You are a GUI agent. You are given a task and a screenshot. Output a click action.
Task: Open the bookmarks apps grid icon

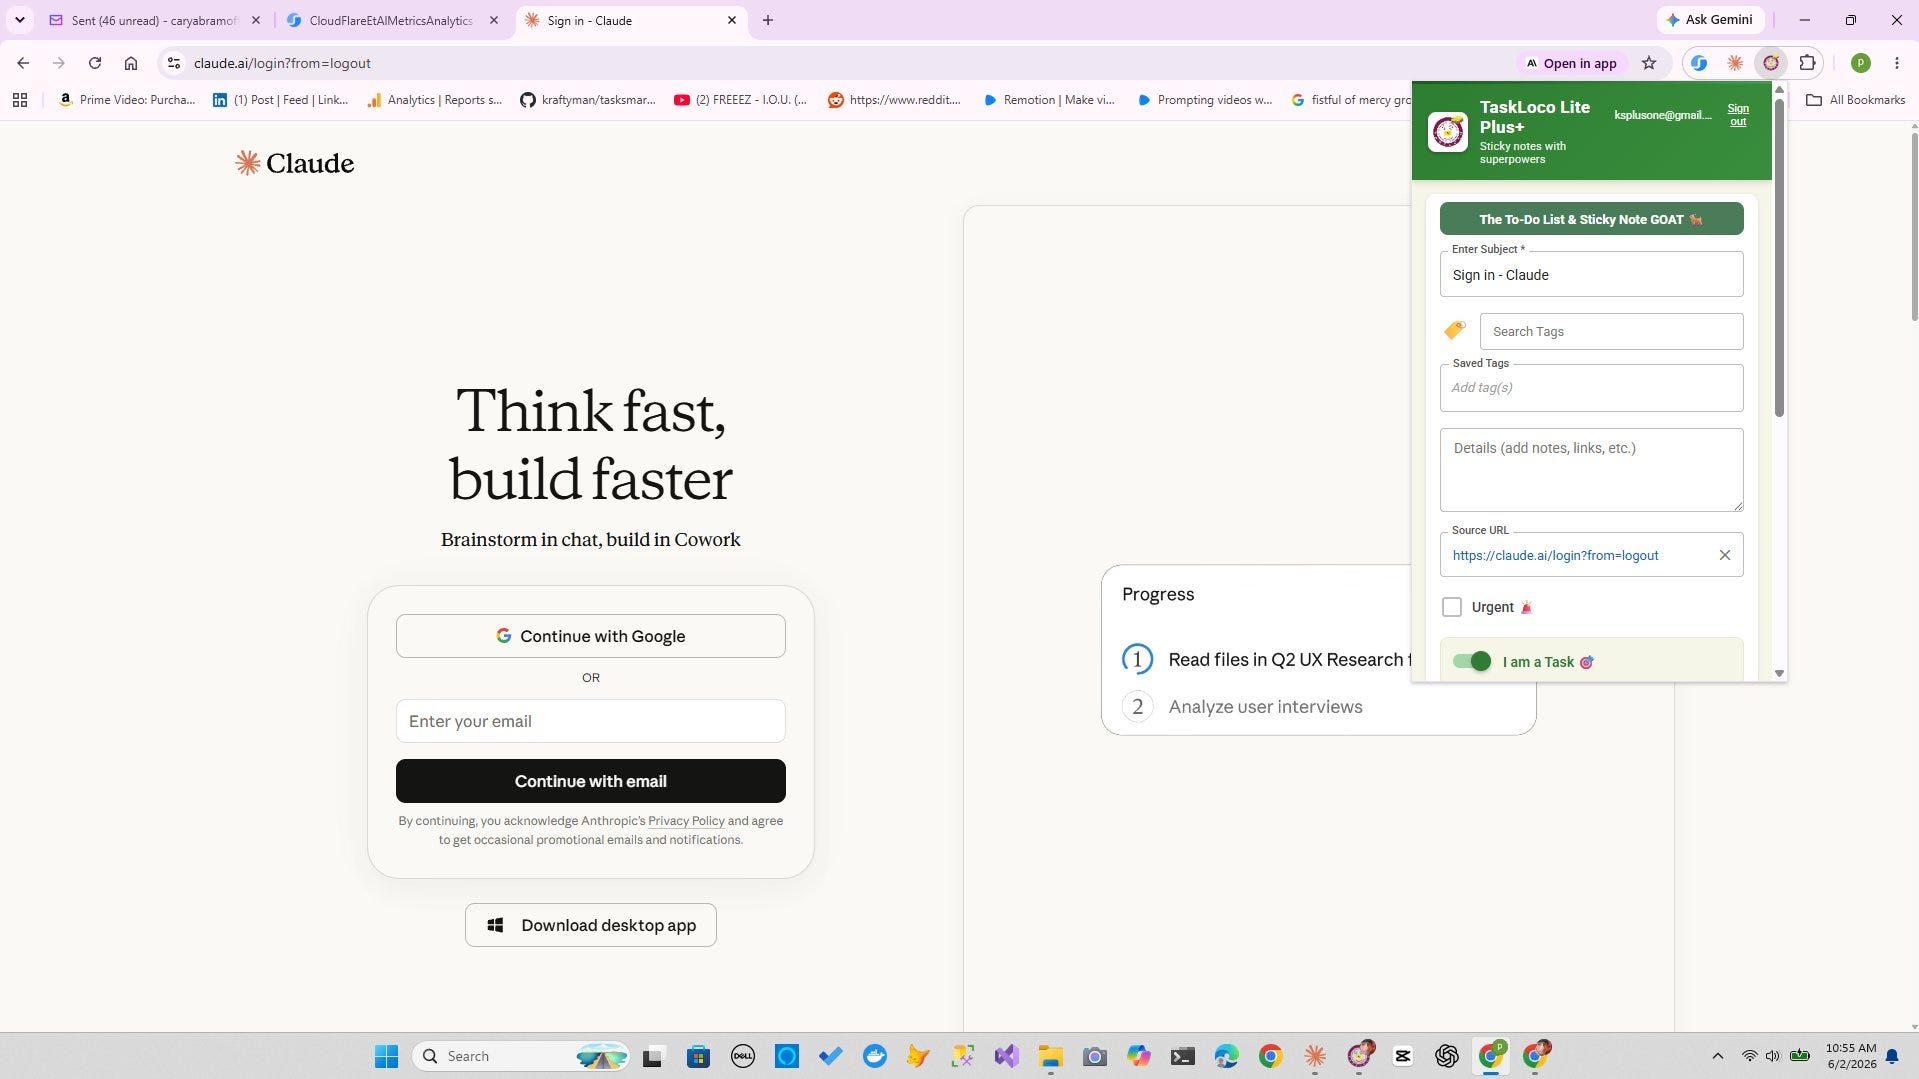[x=20, y=100]
